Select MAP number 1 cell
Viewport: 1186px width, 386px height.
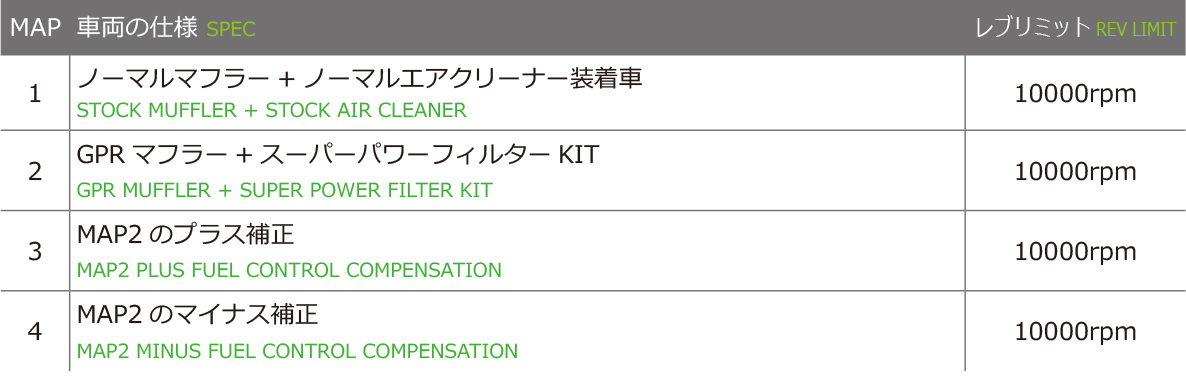click(35, 95)
